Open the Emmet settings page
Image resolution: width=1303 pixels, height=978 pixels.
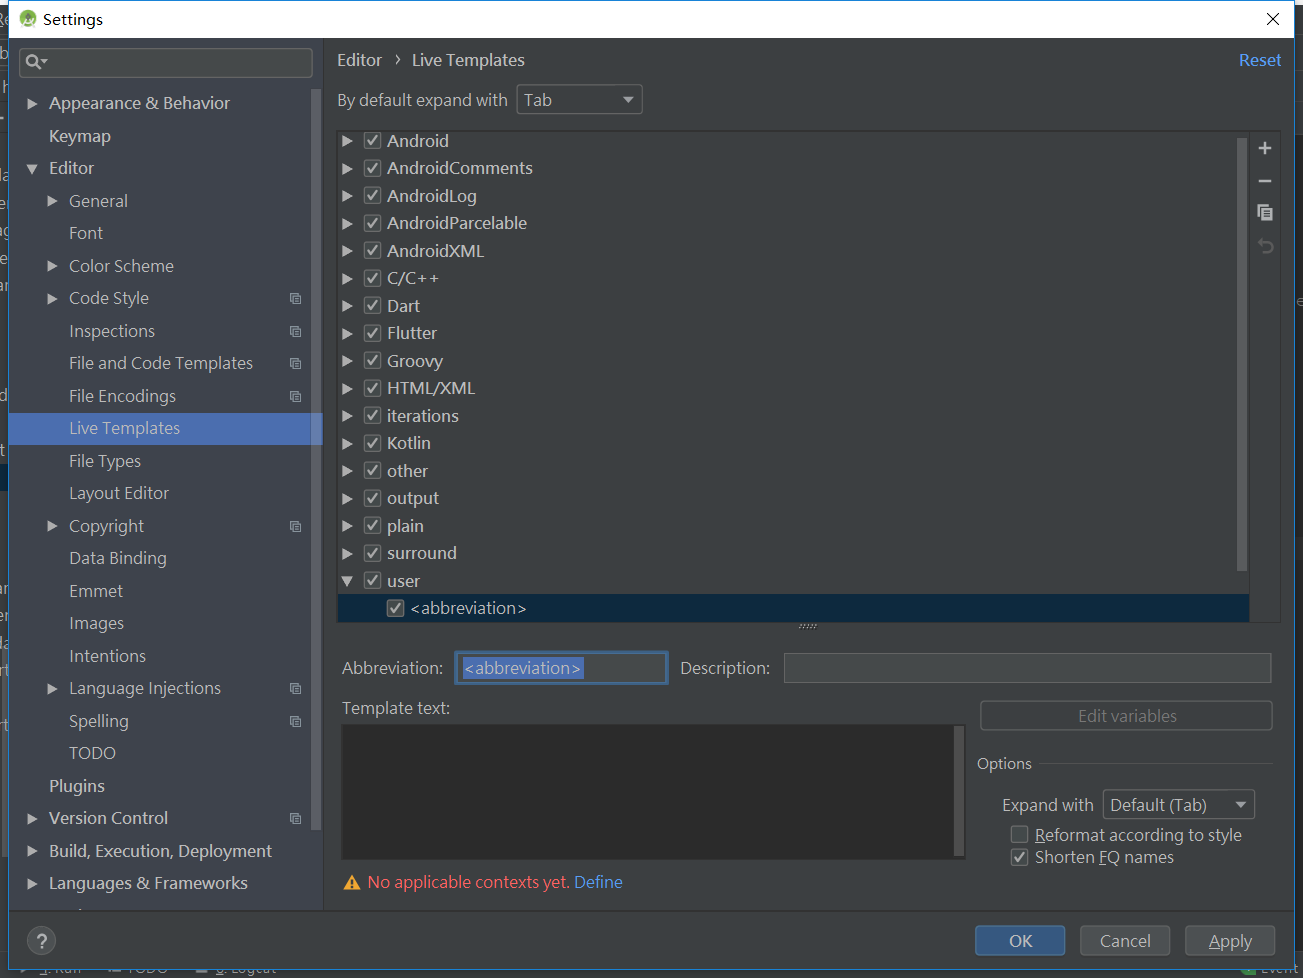pos(96,591)
